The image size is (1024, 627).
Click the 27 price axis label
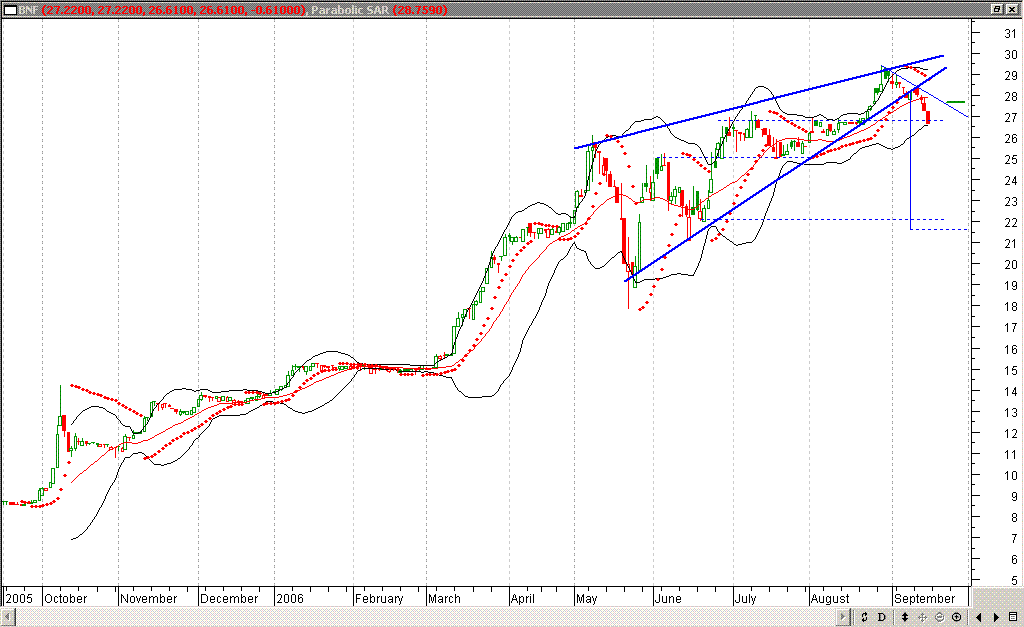click(x=1010, y=118)
